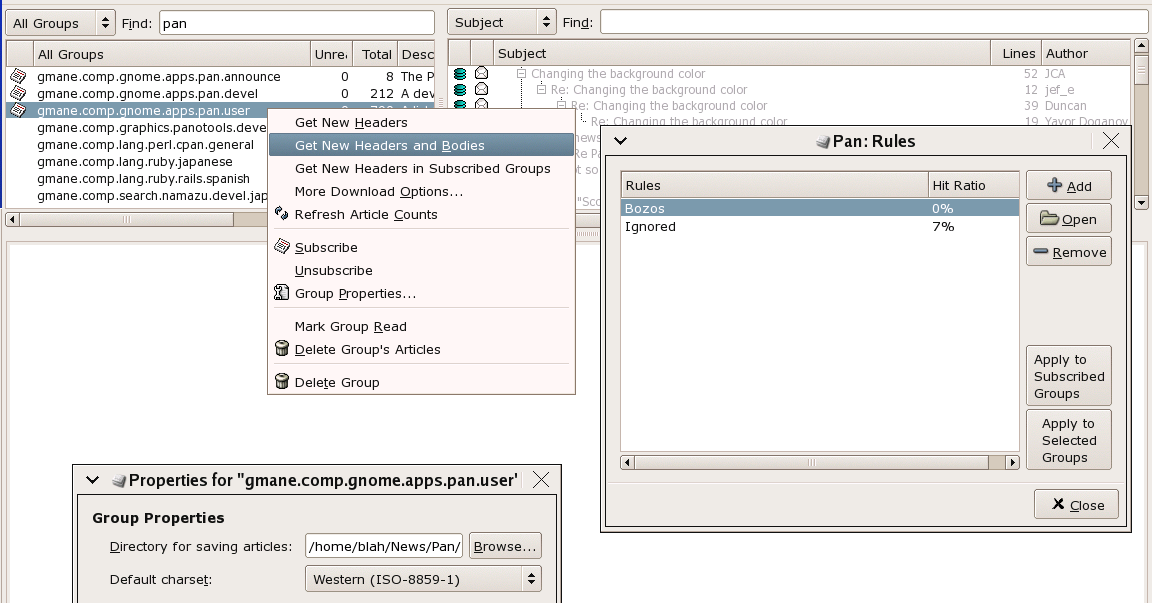Click author name Duncan in the article list
This screenshot has height=603, width=1152.
(1065, 106)
